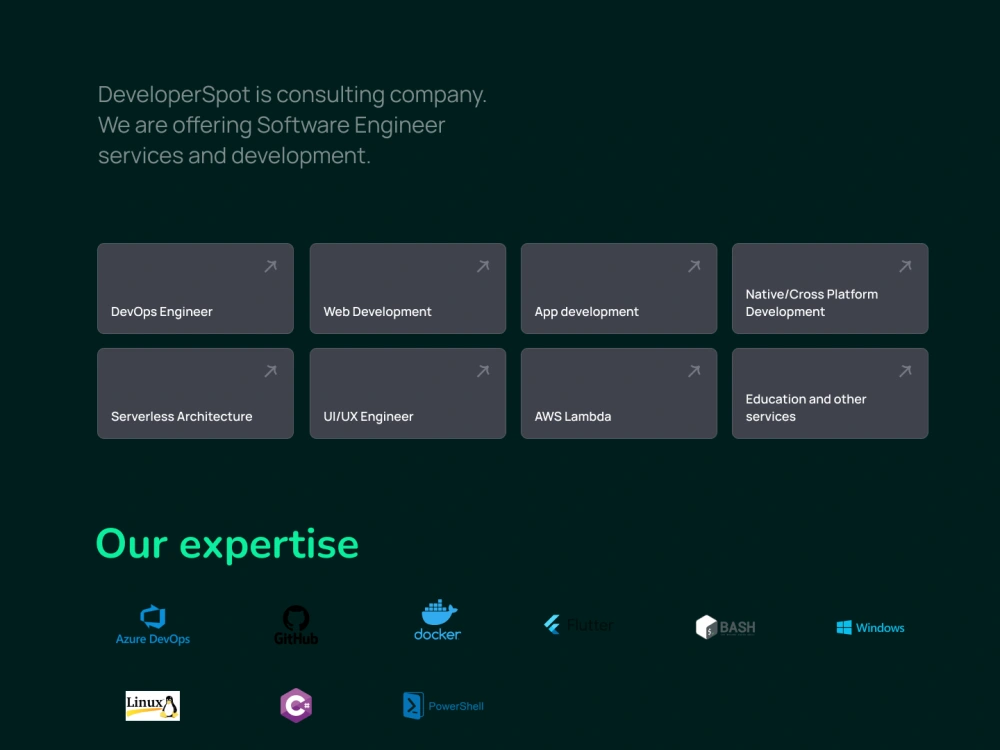Click the Azure DevOps logo

click(153, 625)
